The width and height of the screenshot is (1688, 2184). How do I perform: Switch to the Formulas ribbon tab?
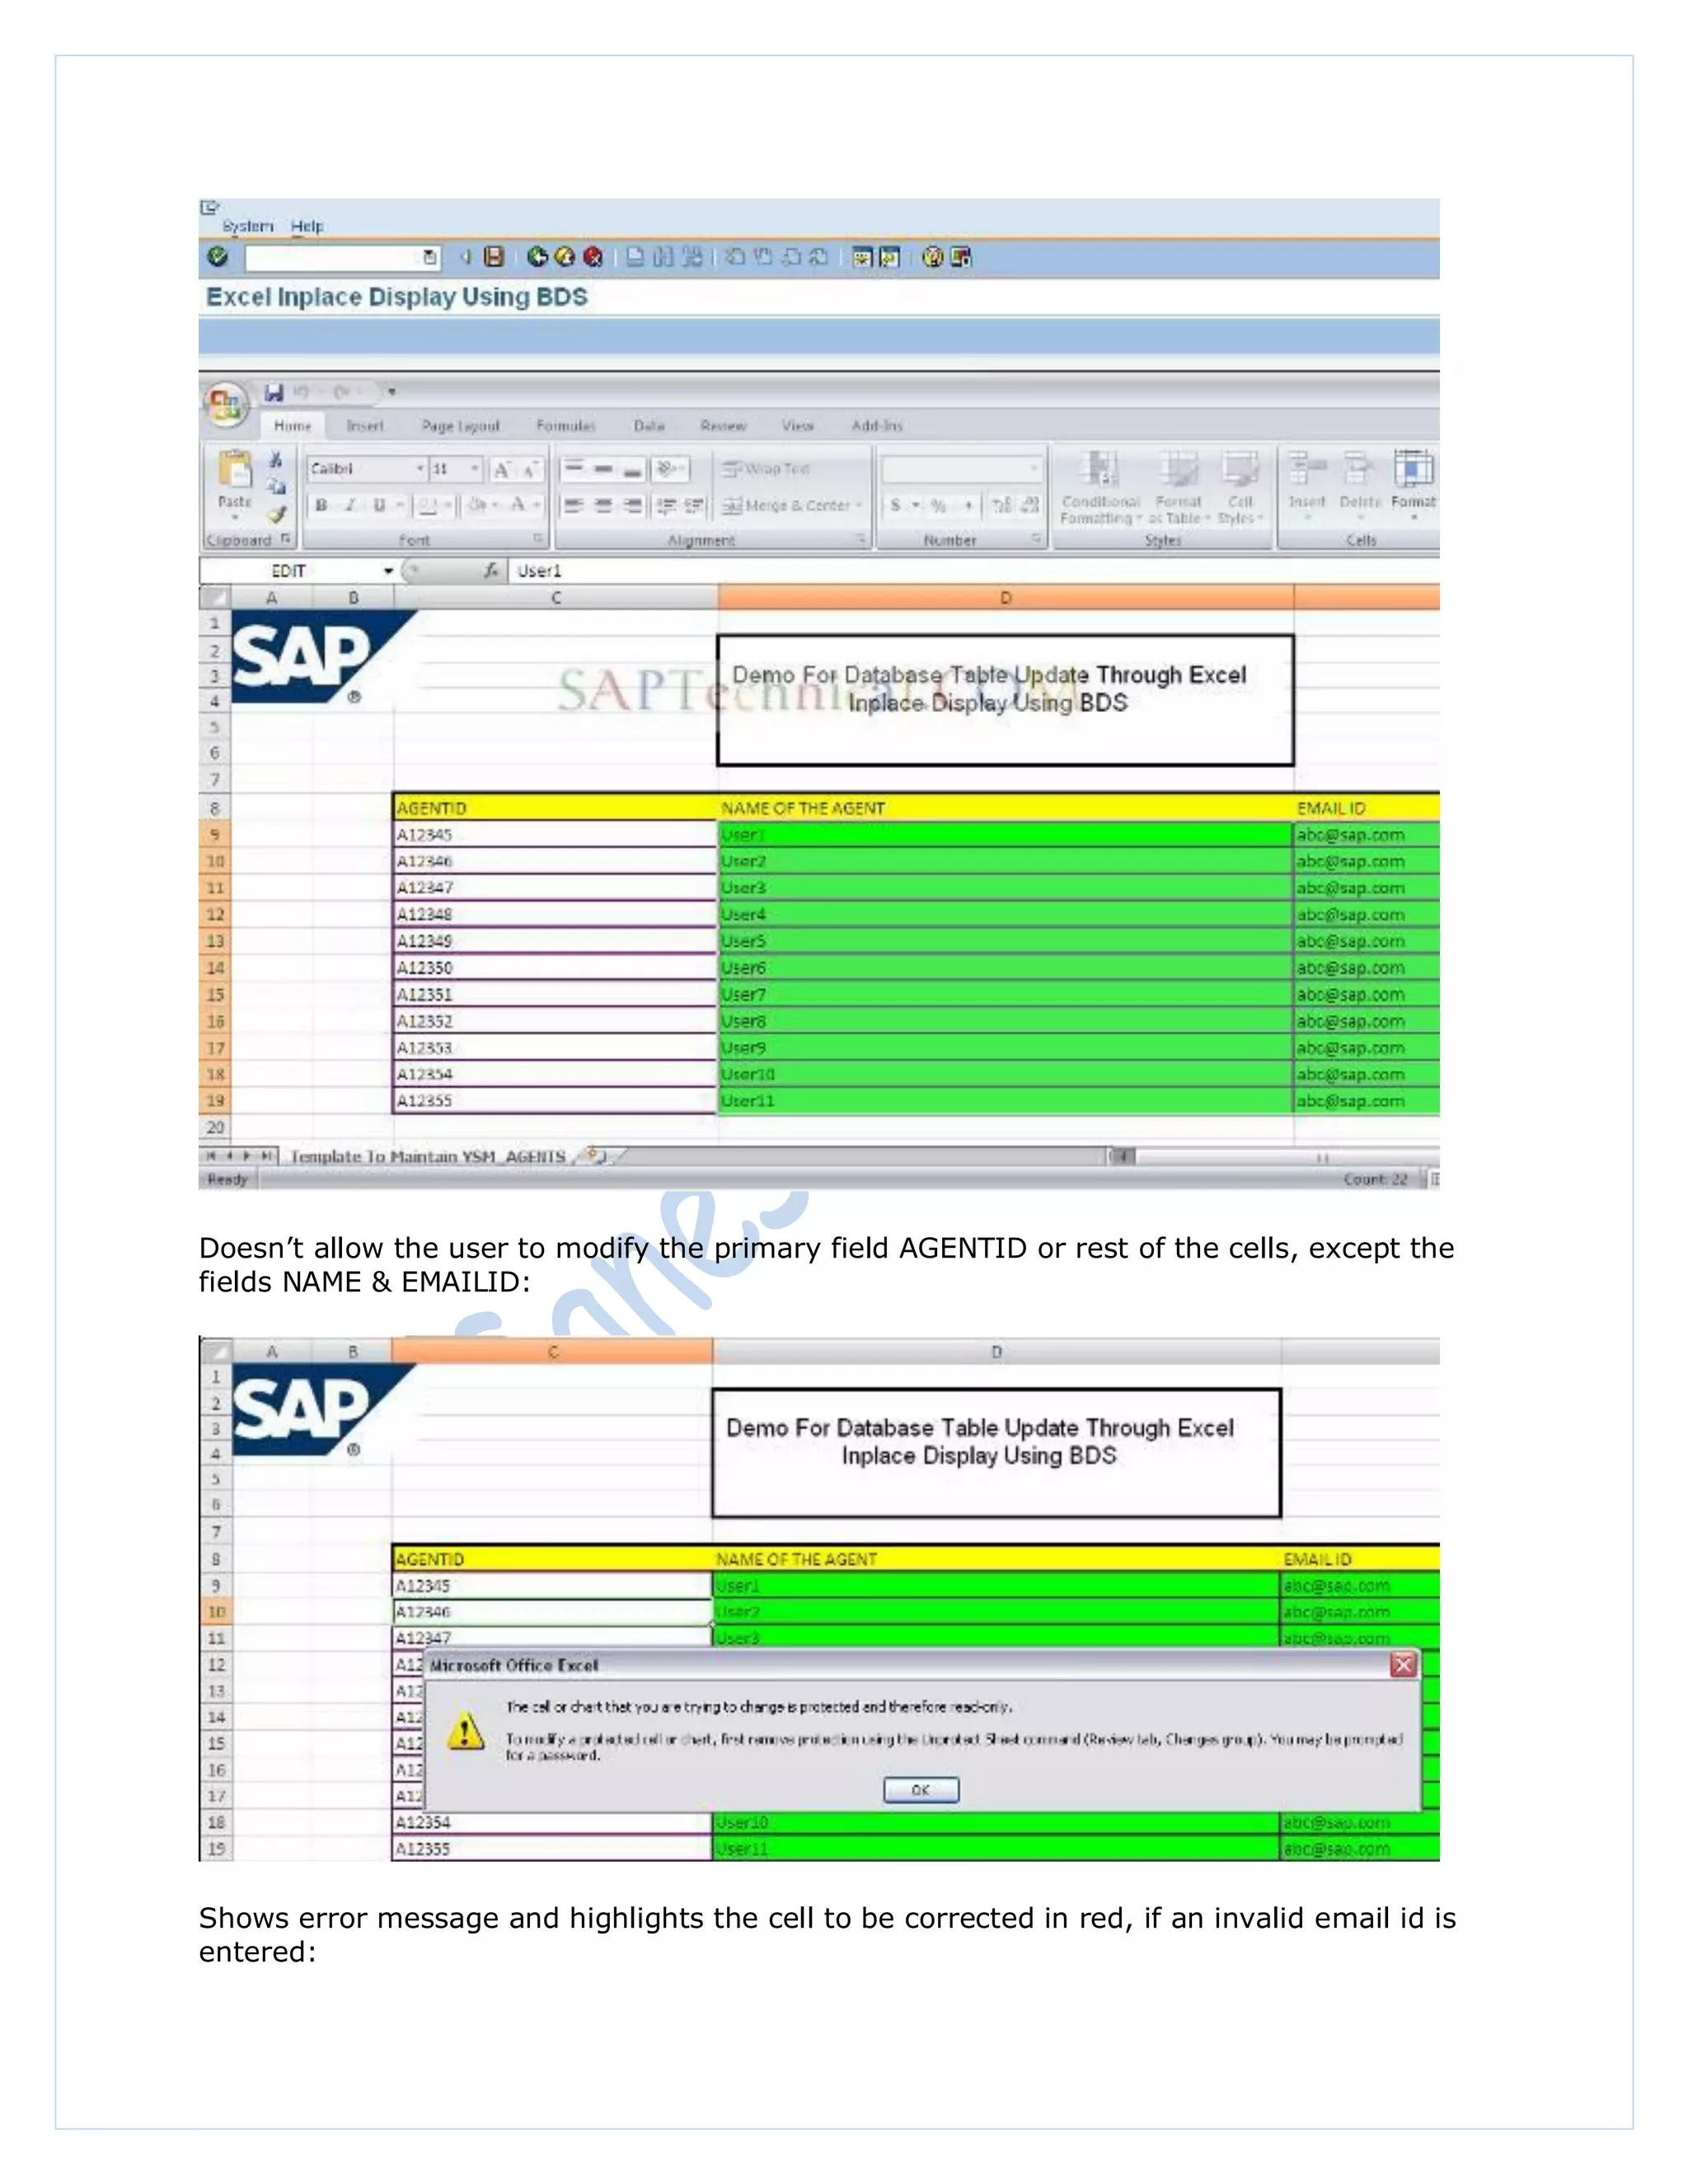pyautogui.click(x=566, y=426)
